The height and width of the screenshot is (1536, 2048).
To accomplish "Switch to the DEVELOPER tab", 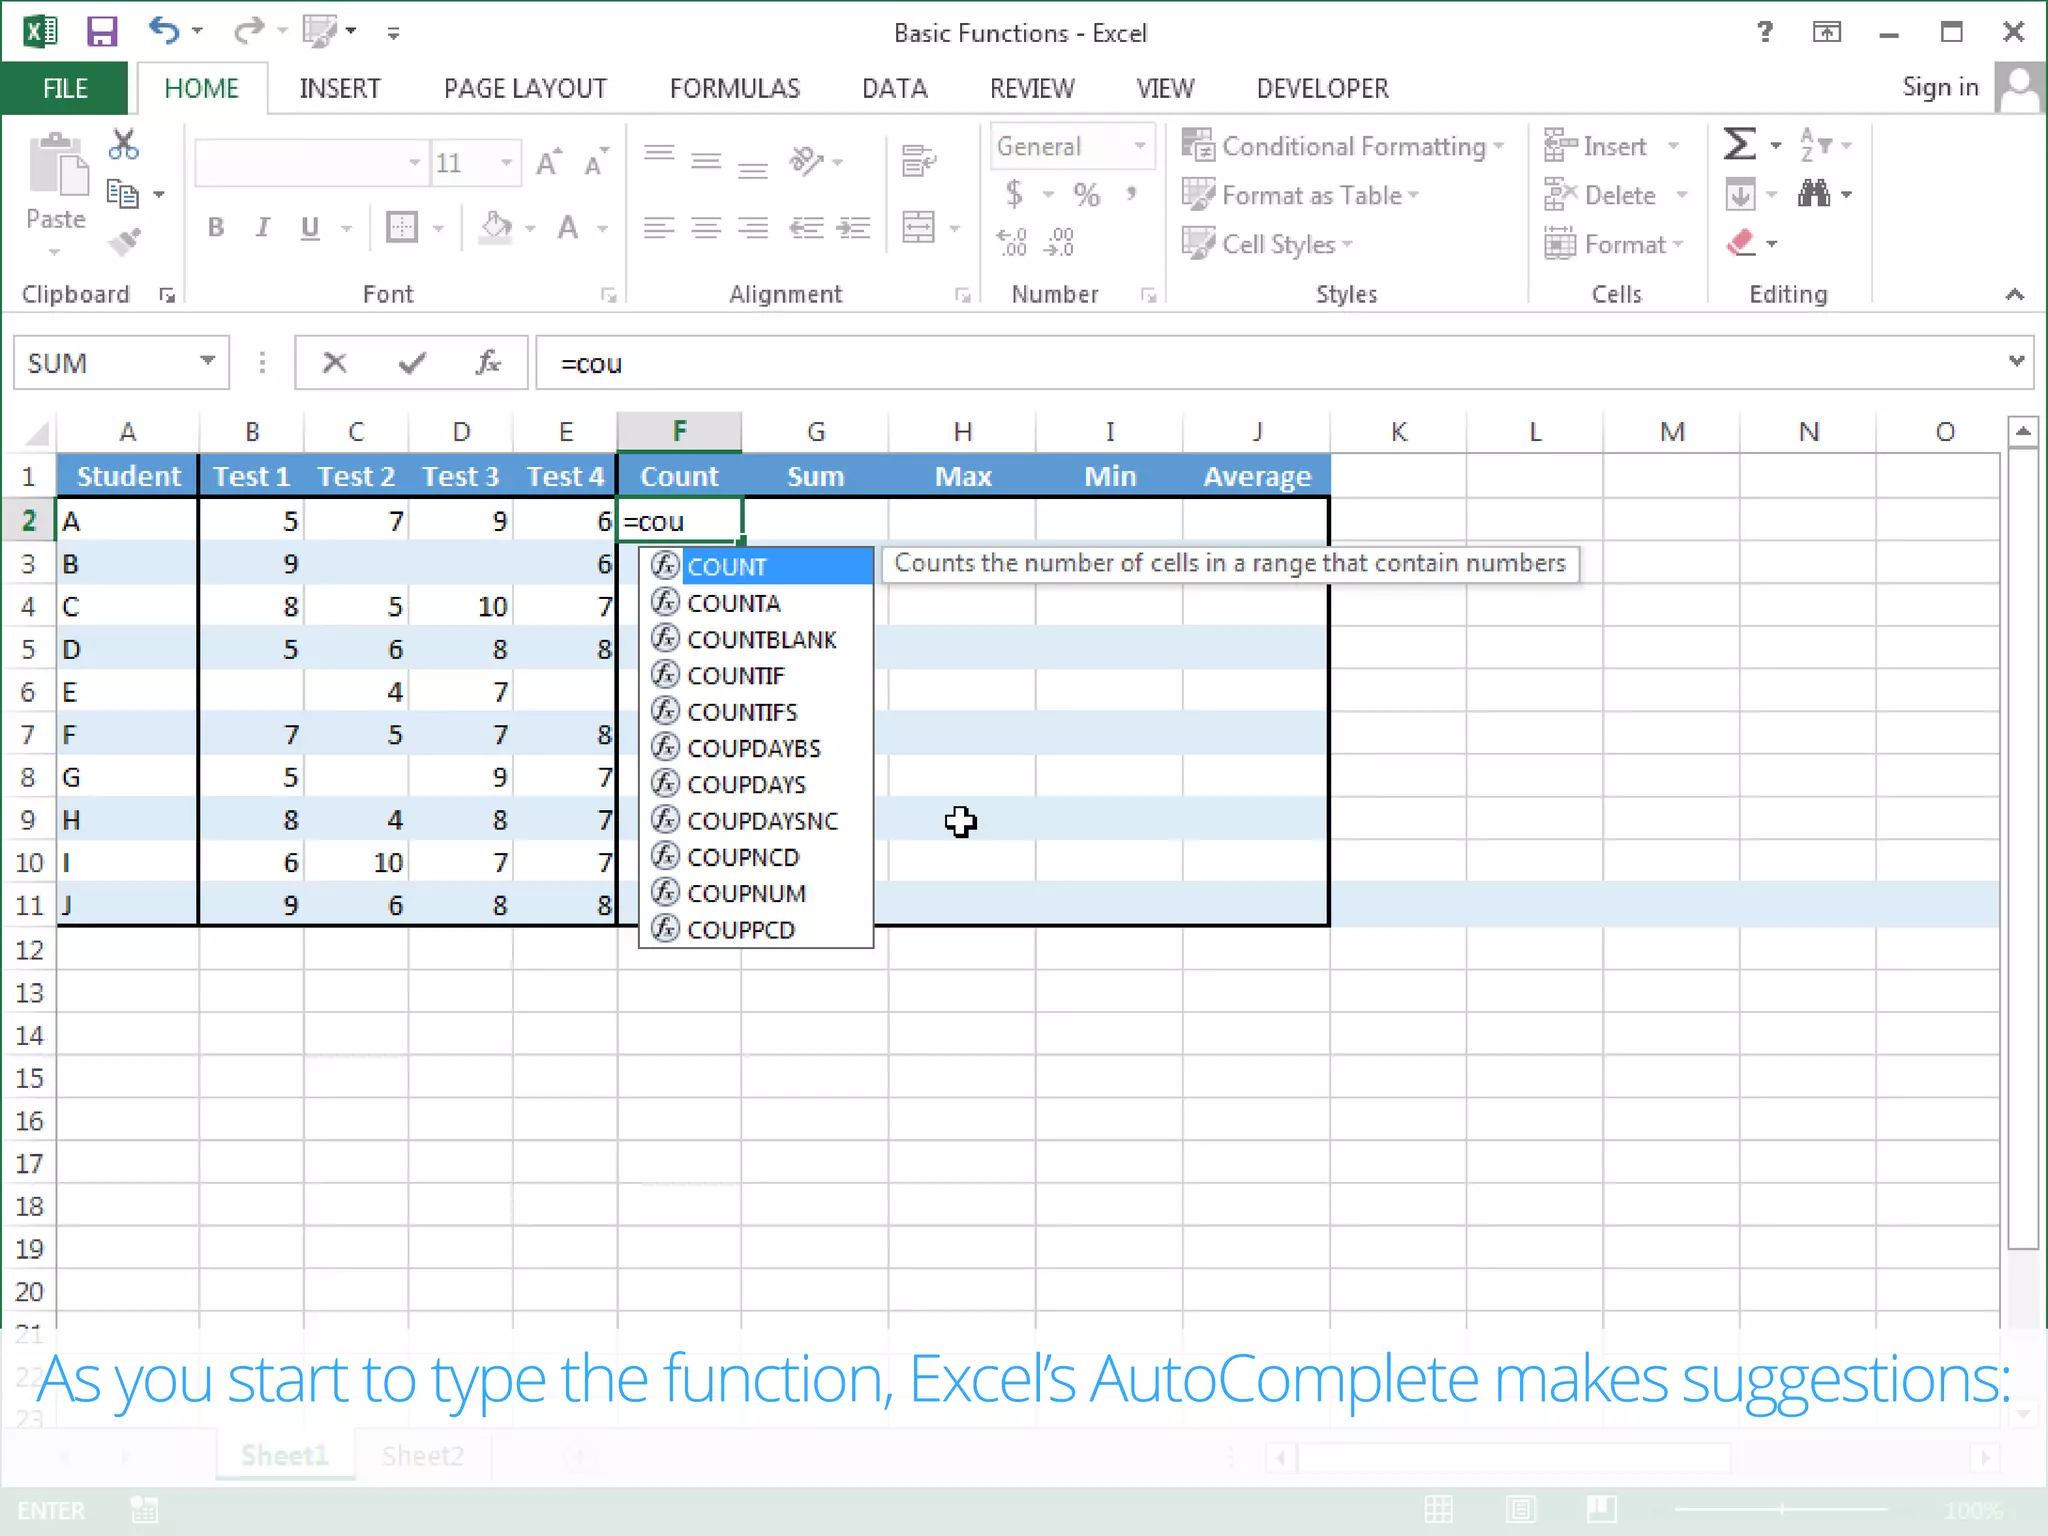I will tap(1322, 88).
